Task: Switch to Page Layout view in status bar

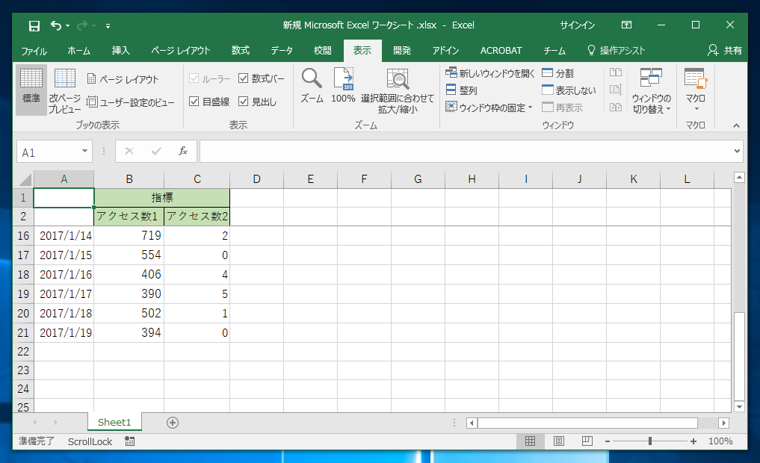Action: [x=558, y=441]
